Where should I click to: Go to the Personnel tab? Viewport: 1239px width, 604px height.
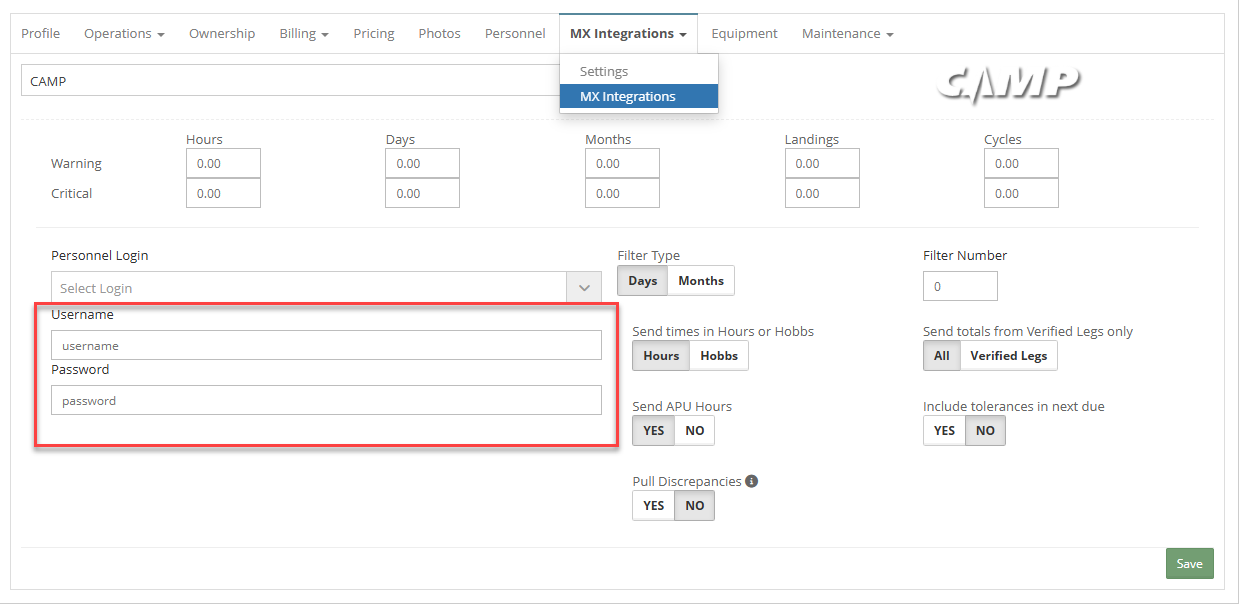515,33
